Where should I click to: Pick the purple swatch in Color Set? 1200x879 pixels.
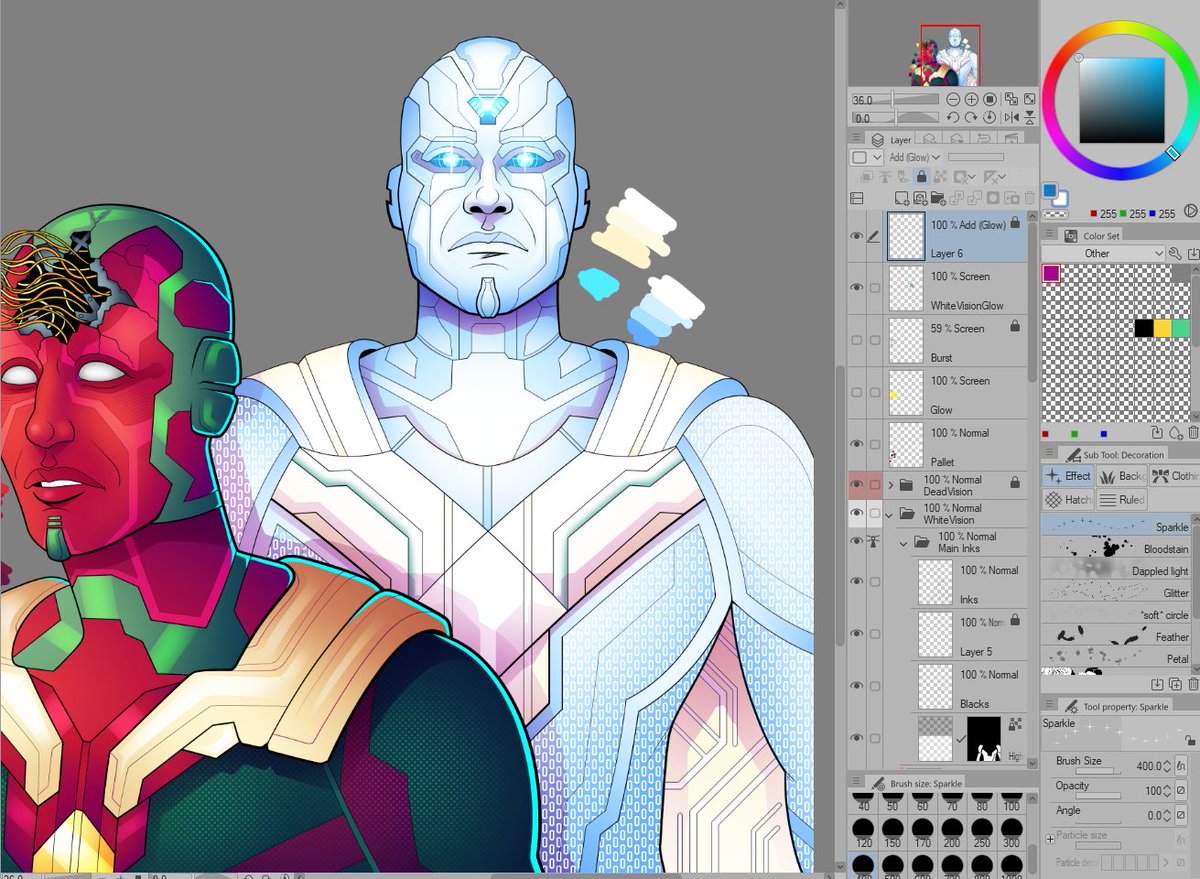coord(1051,273)
